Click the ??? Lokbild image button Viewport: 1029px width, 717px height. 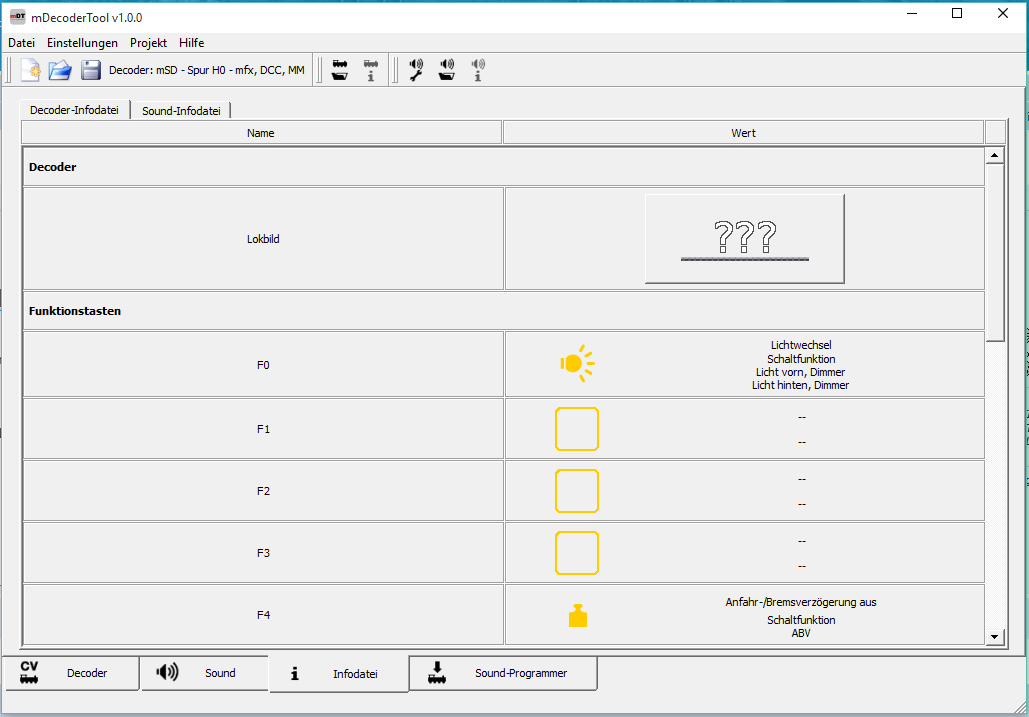pyautogui.click(x=745, y=239)
